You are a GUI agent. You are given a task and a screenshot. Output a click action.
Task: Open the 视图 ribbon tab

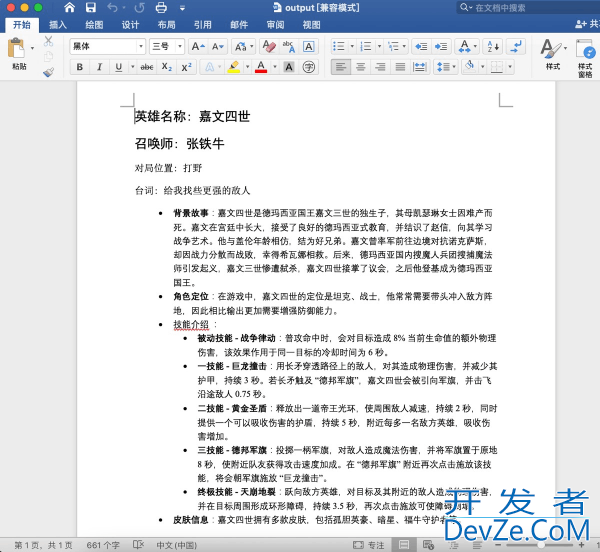click(311, 25)
